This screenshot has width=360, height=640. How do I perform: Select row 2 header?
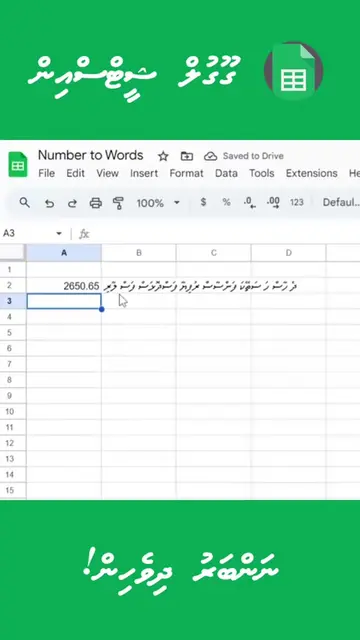pyautogui.click(x=13, y=286)
